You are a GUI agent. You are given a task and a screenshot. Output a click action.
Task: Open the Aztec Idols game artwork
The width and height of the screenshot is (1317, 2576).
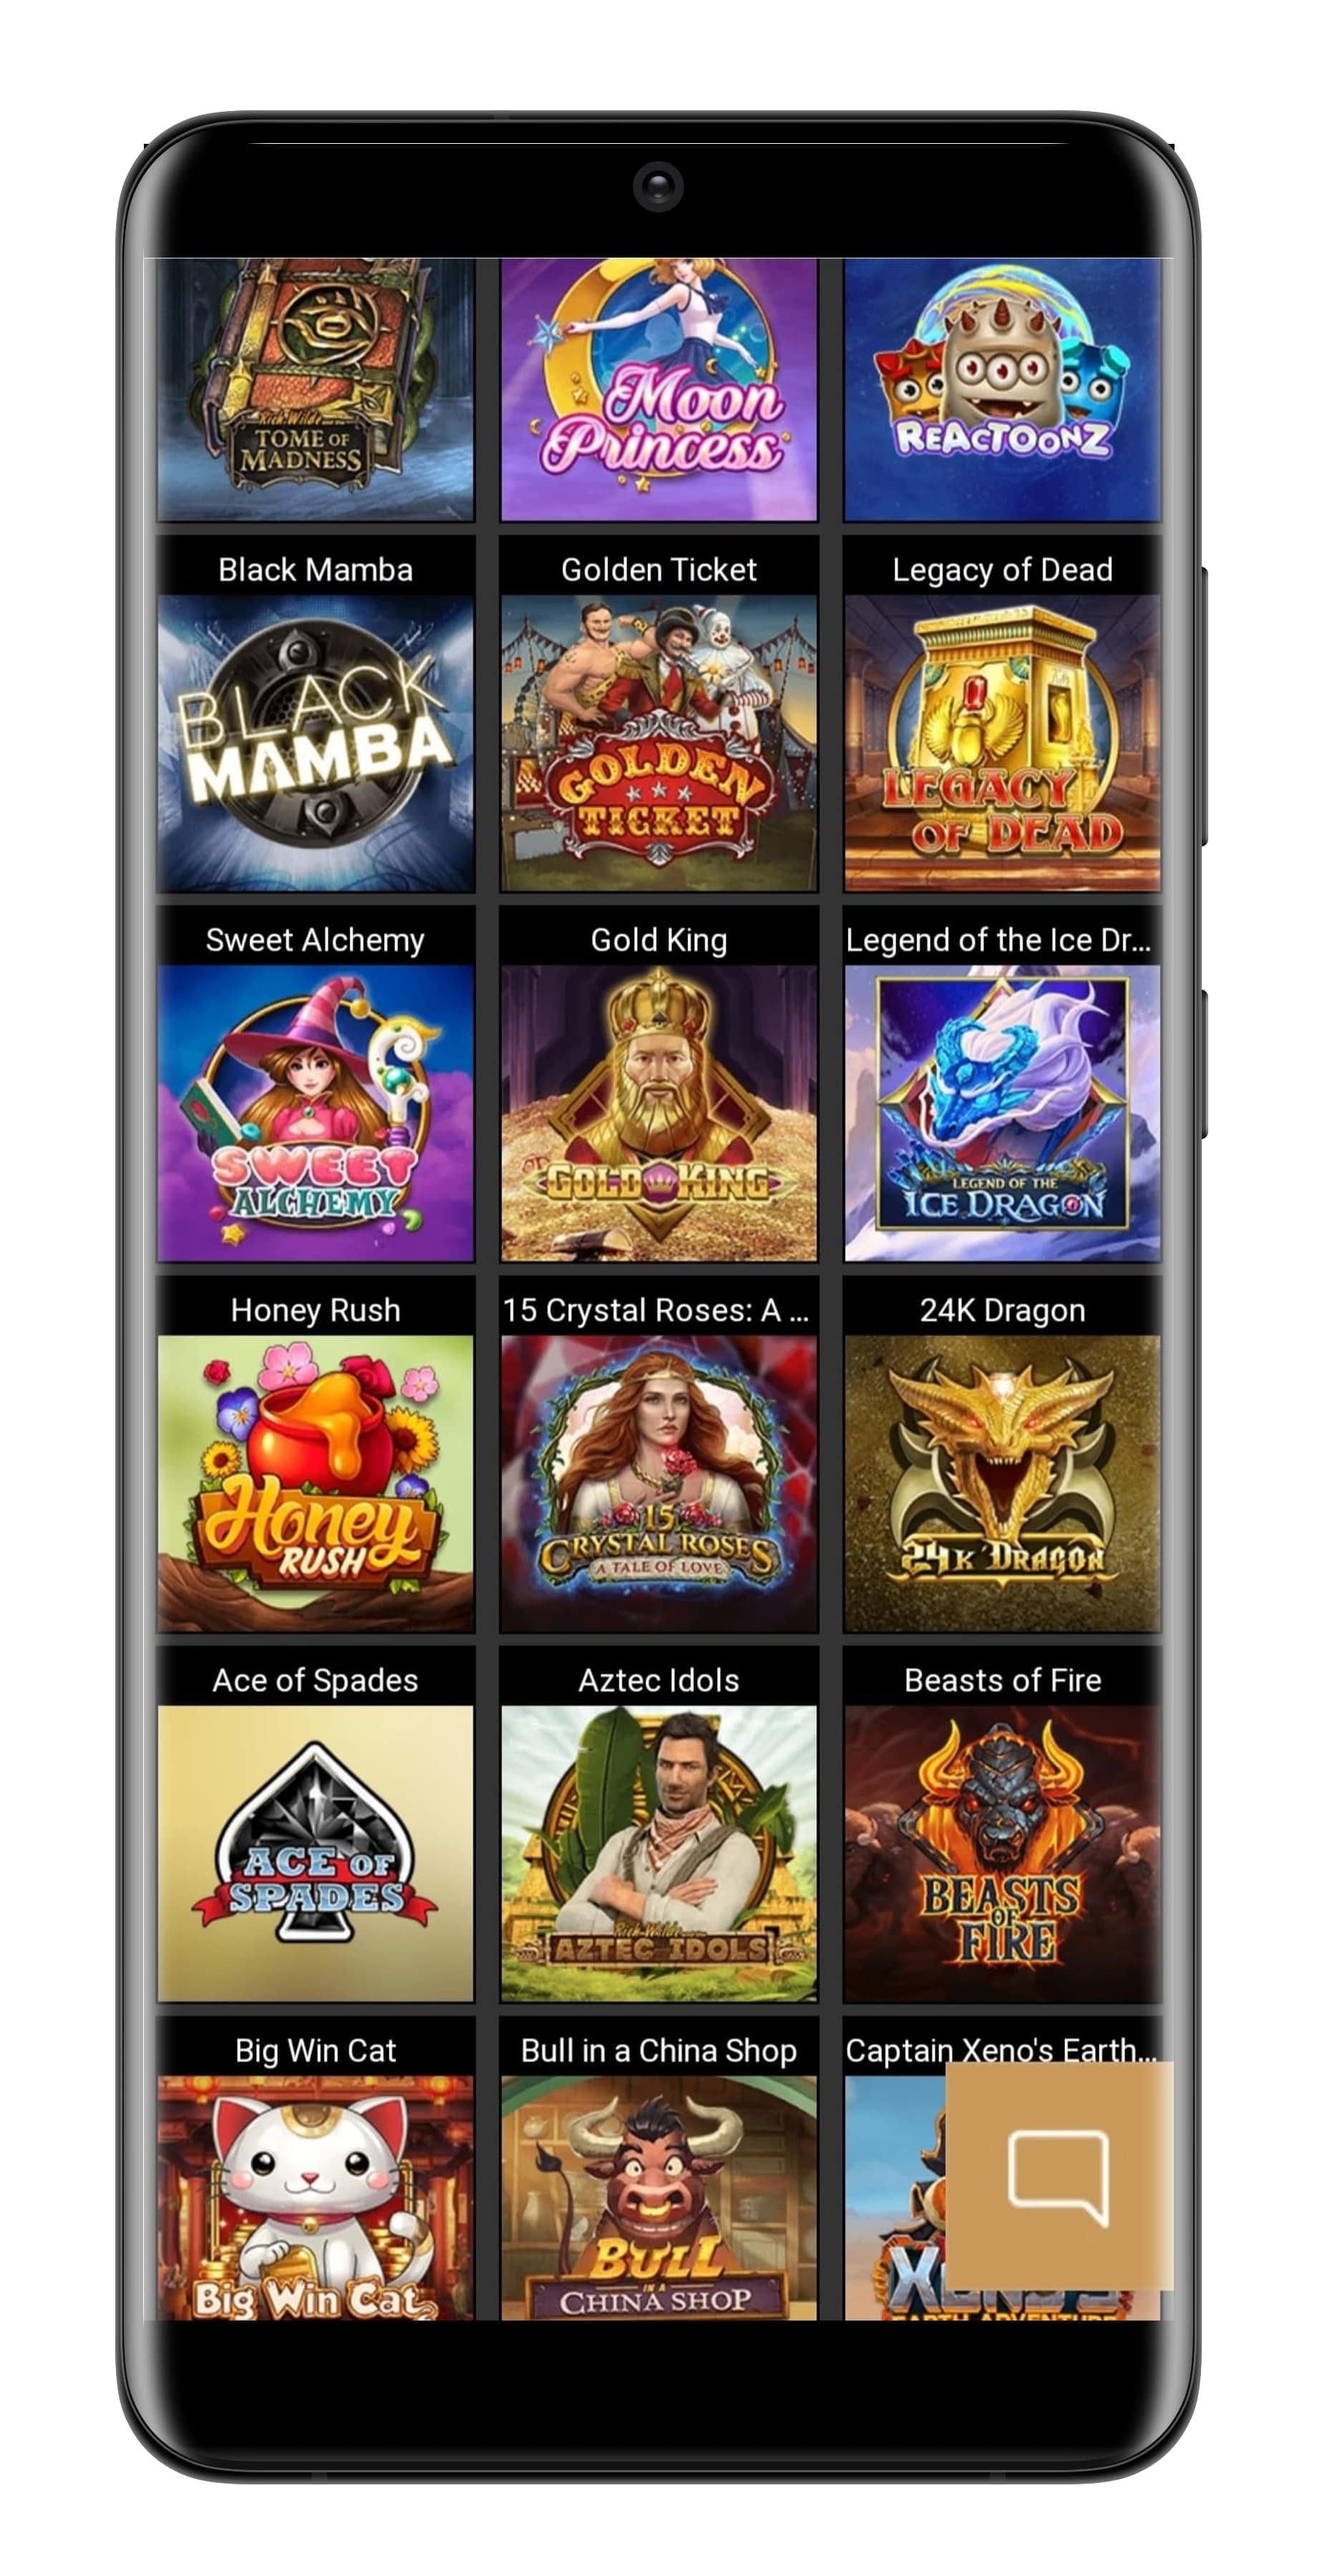coord(658,1853)
